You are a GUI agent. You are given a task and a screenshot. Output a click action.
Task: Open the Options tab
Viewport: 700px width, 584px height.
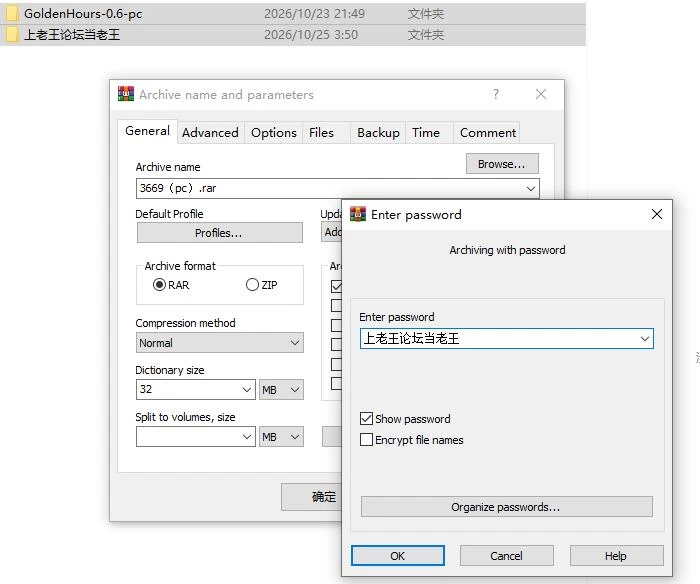(x=274, y=133)
